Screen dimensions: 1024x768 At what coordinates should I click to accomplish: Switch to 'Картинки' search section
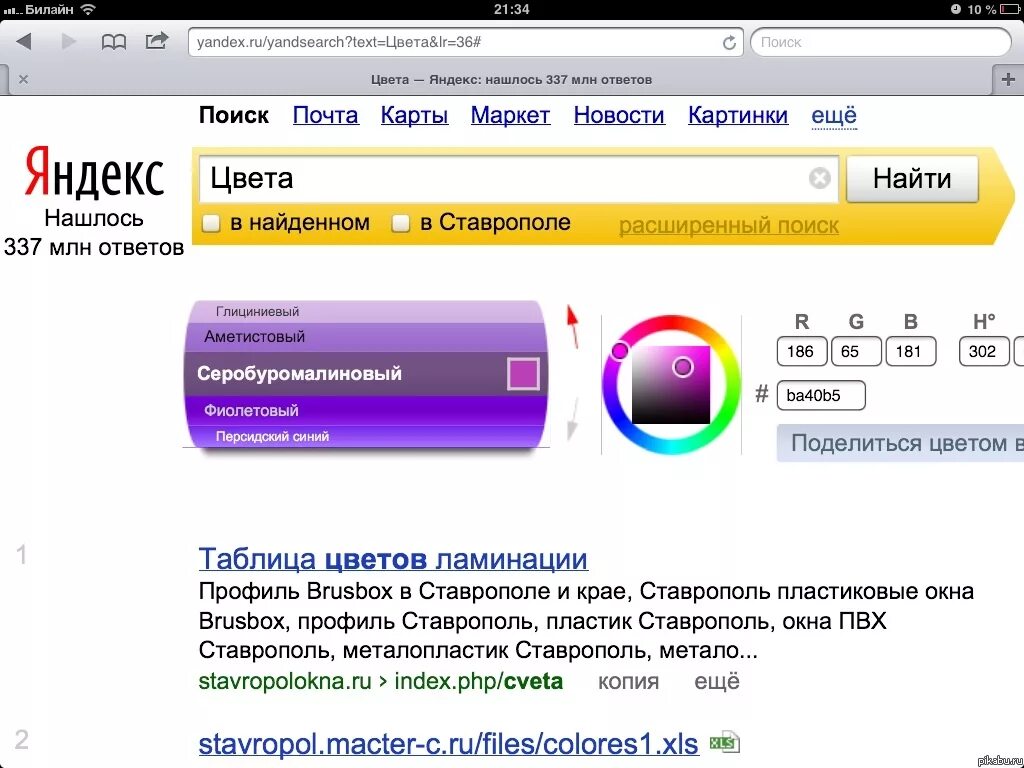pos(737,115)
